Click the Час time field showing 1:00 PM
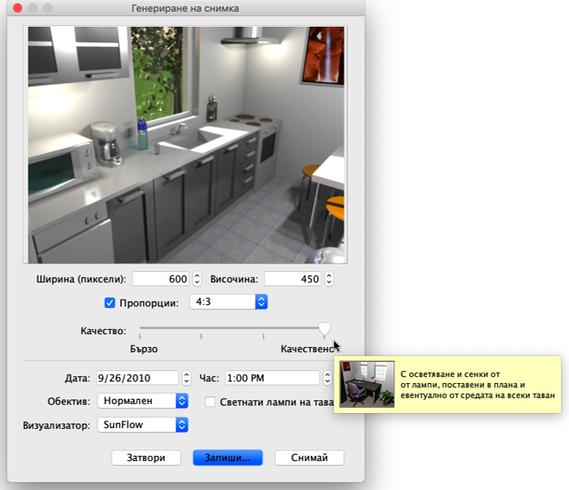 point(272,378)
